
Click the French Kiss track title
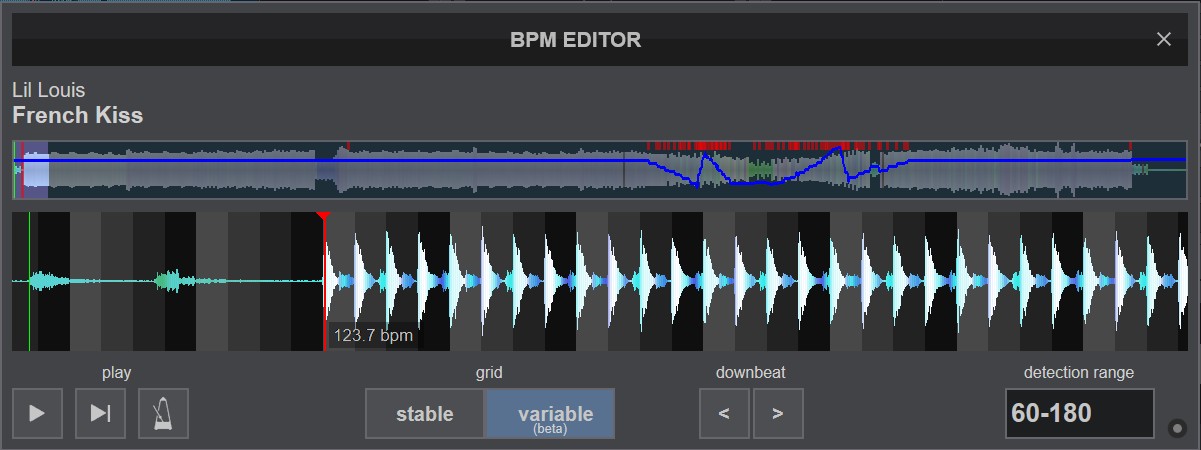78,115
